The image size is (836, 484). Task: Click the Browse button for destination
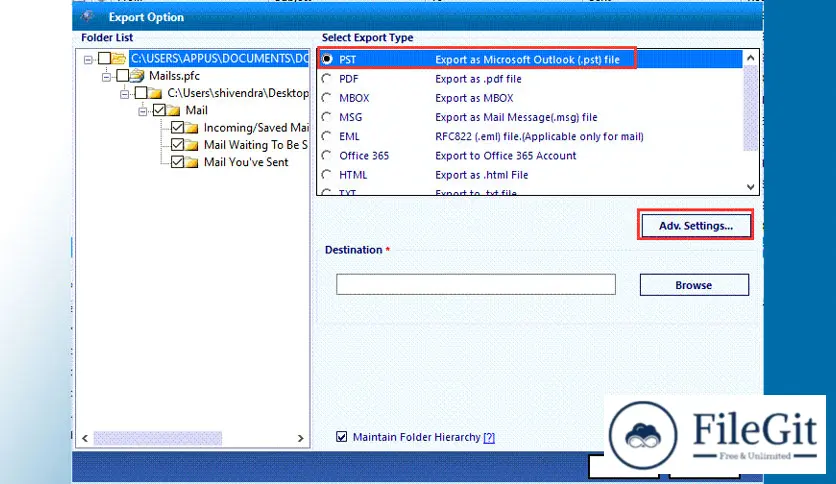(x=694, y=285)
